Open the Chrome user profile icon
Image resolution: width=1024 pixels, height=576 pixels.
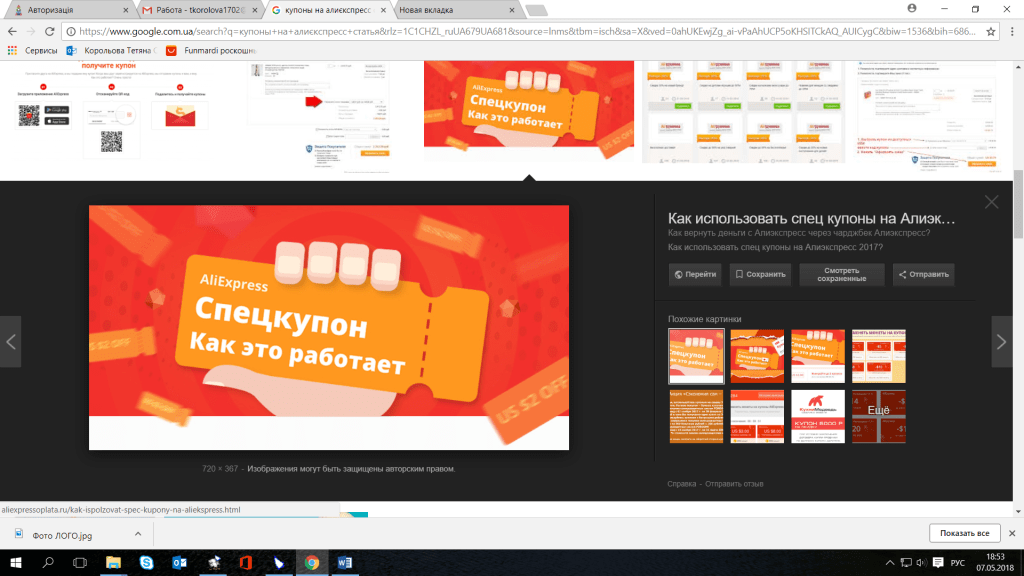point(912,8)
